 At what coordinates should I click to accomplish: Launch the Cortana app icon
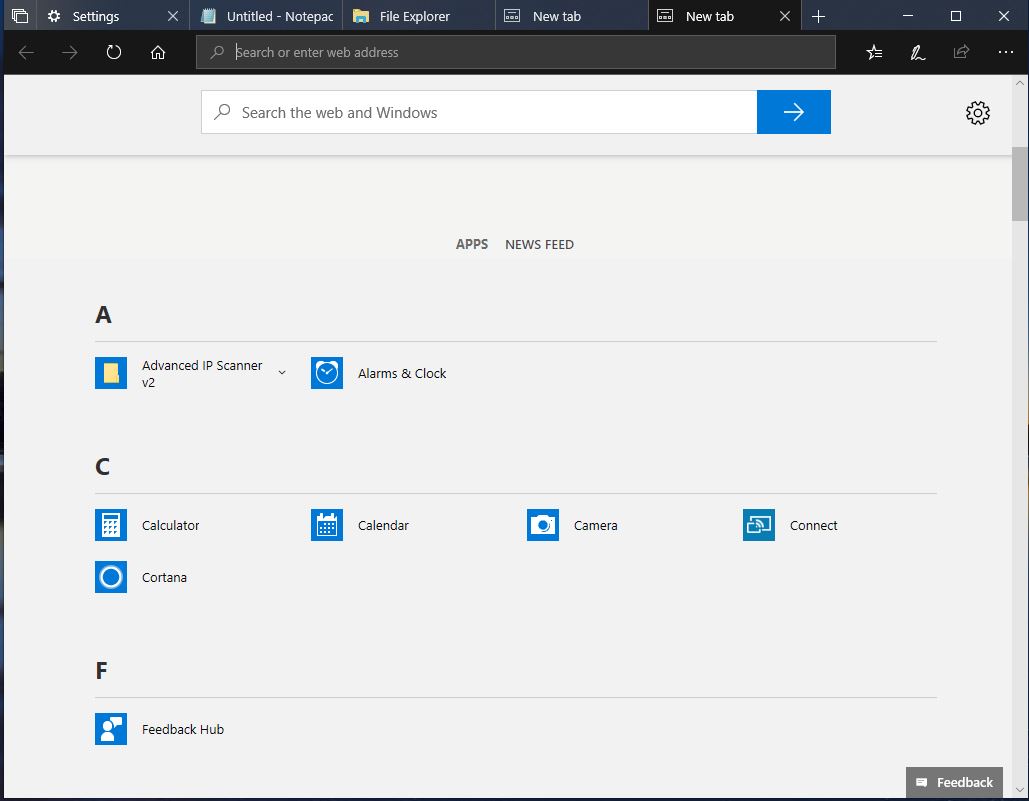click(x=111, y=577)
